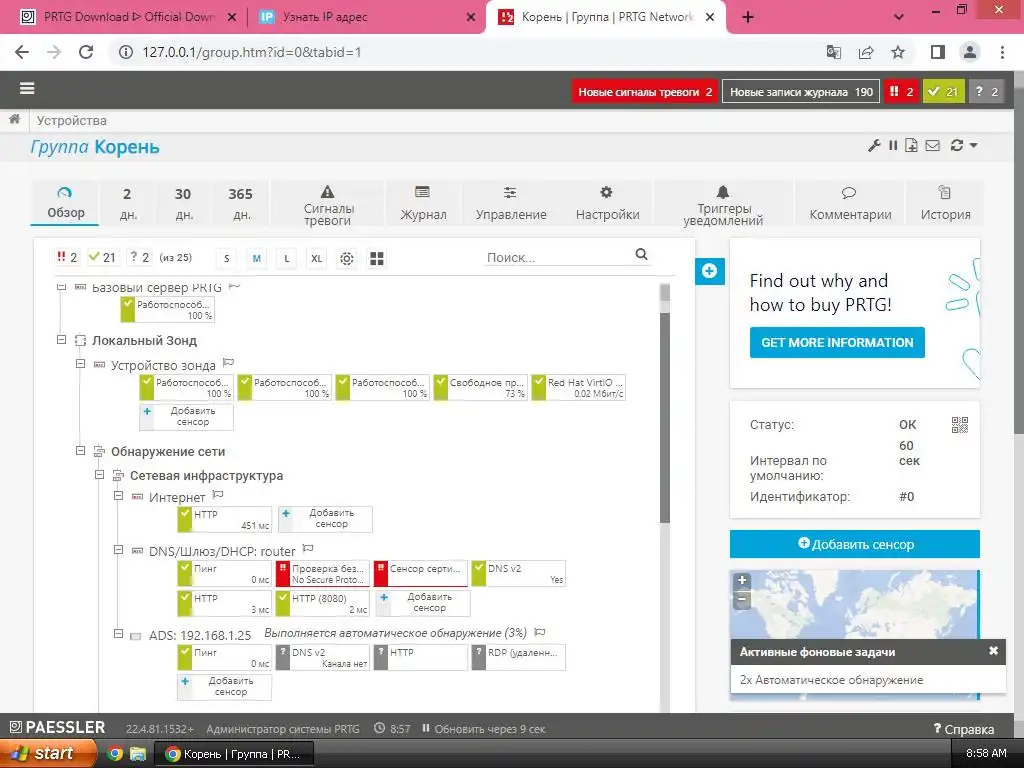Open the file explorer taskbar icon
The width and height of the screenshot is (1024, 768).
137,754
